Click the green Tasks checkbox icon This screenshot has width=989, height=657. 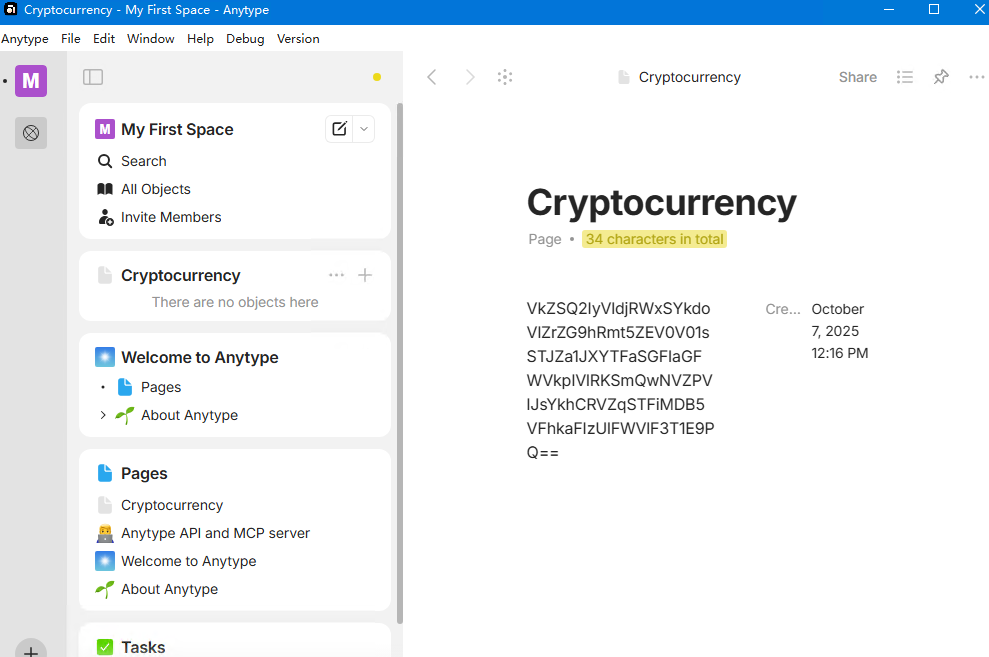[105, 647]
